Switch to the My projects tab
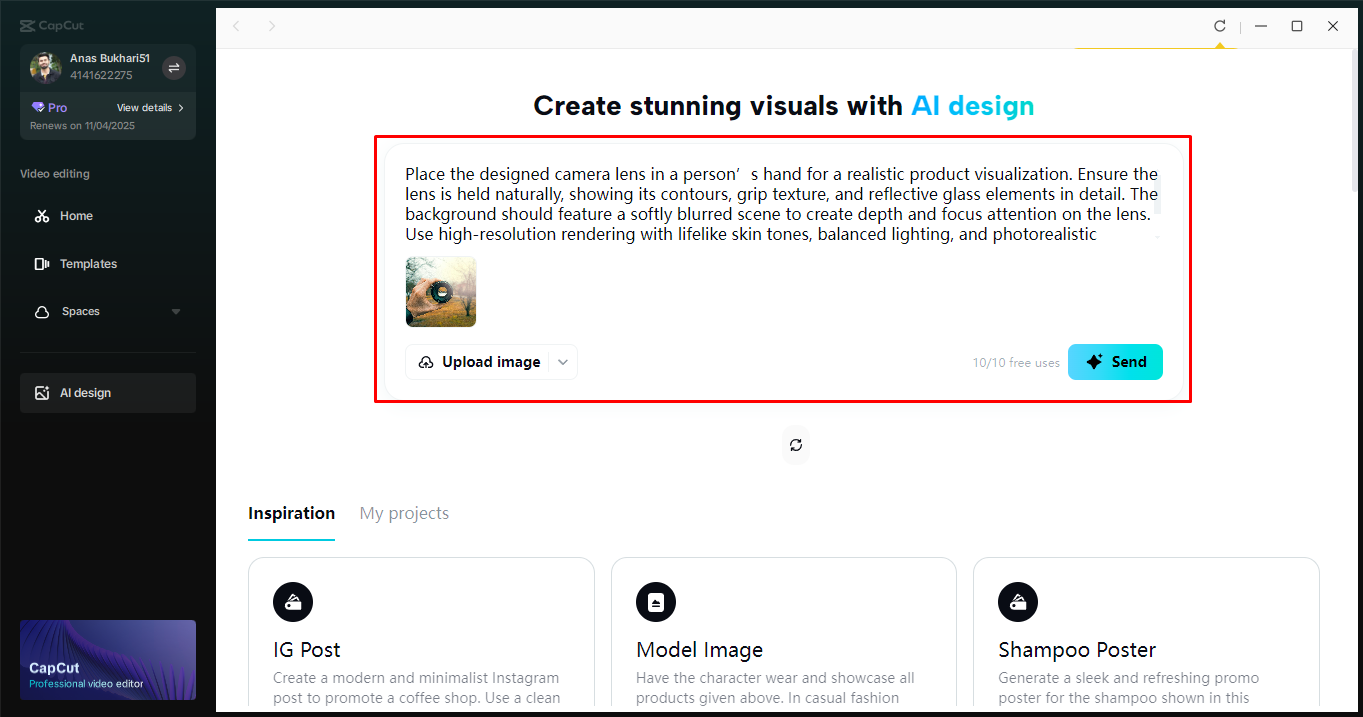This screenshot has height=717, width=1363. tap(404, 513)
